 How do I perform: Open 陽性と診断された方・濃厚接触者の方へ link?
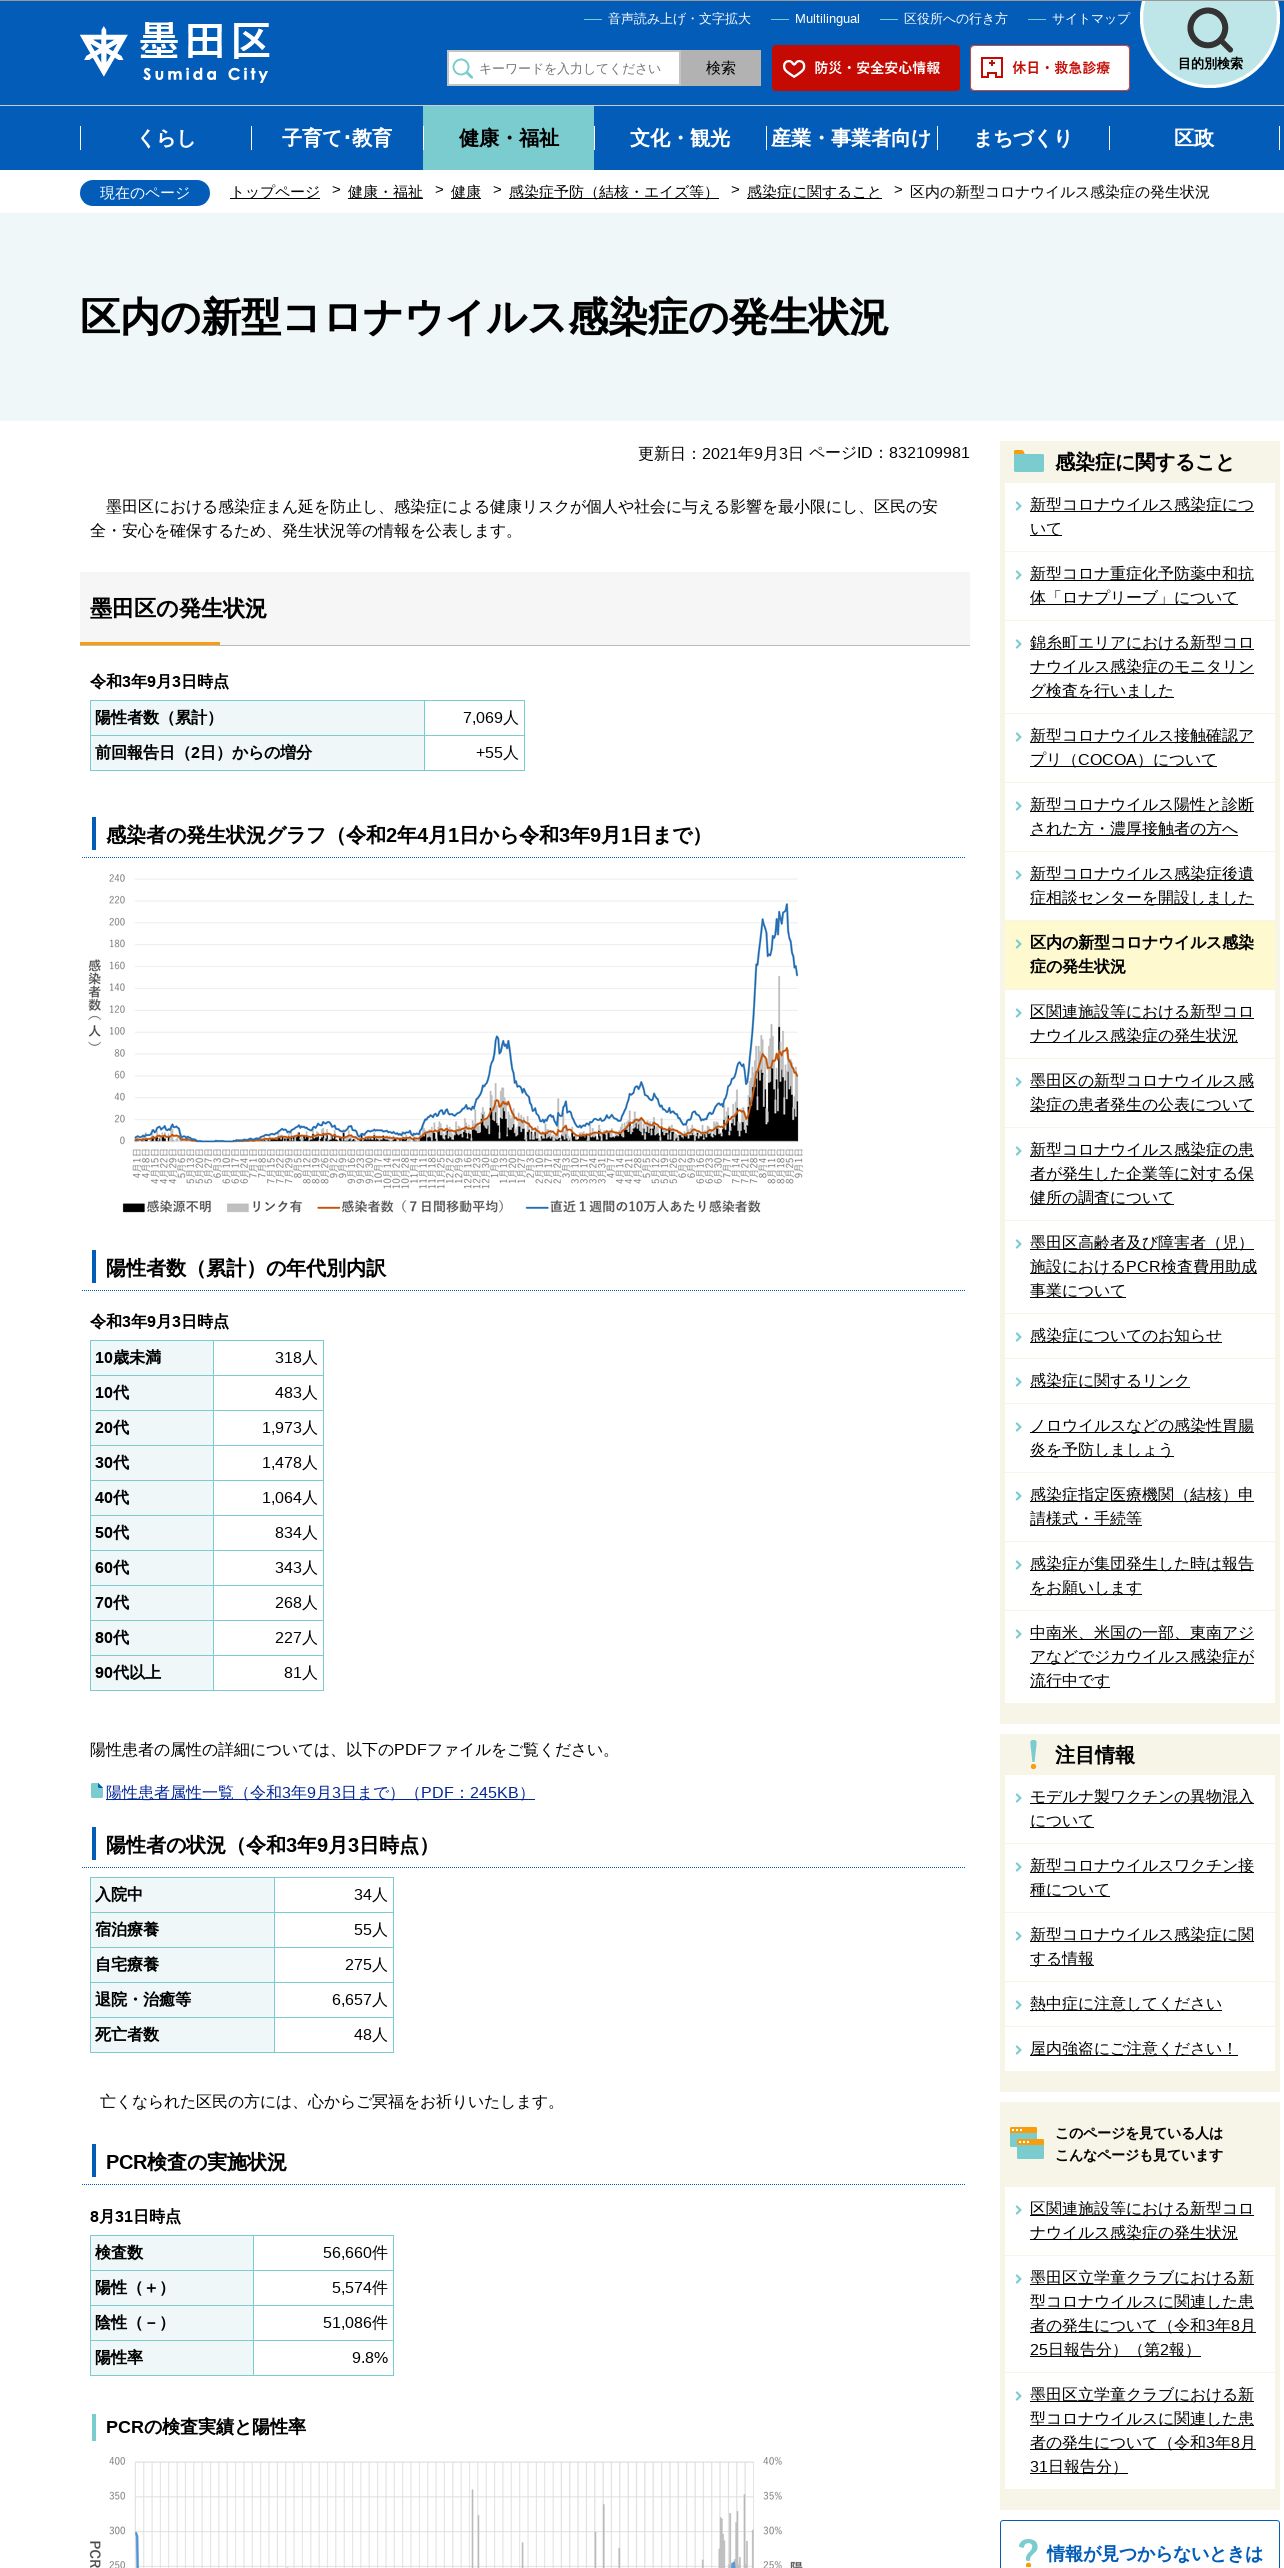point(1141,816)
